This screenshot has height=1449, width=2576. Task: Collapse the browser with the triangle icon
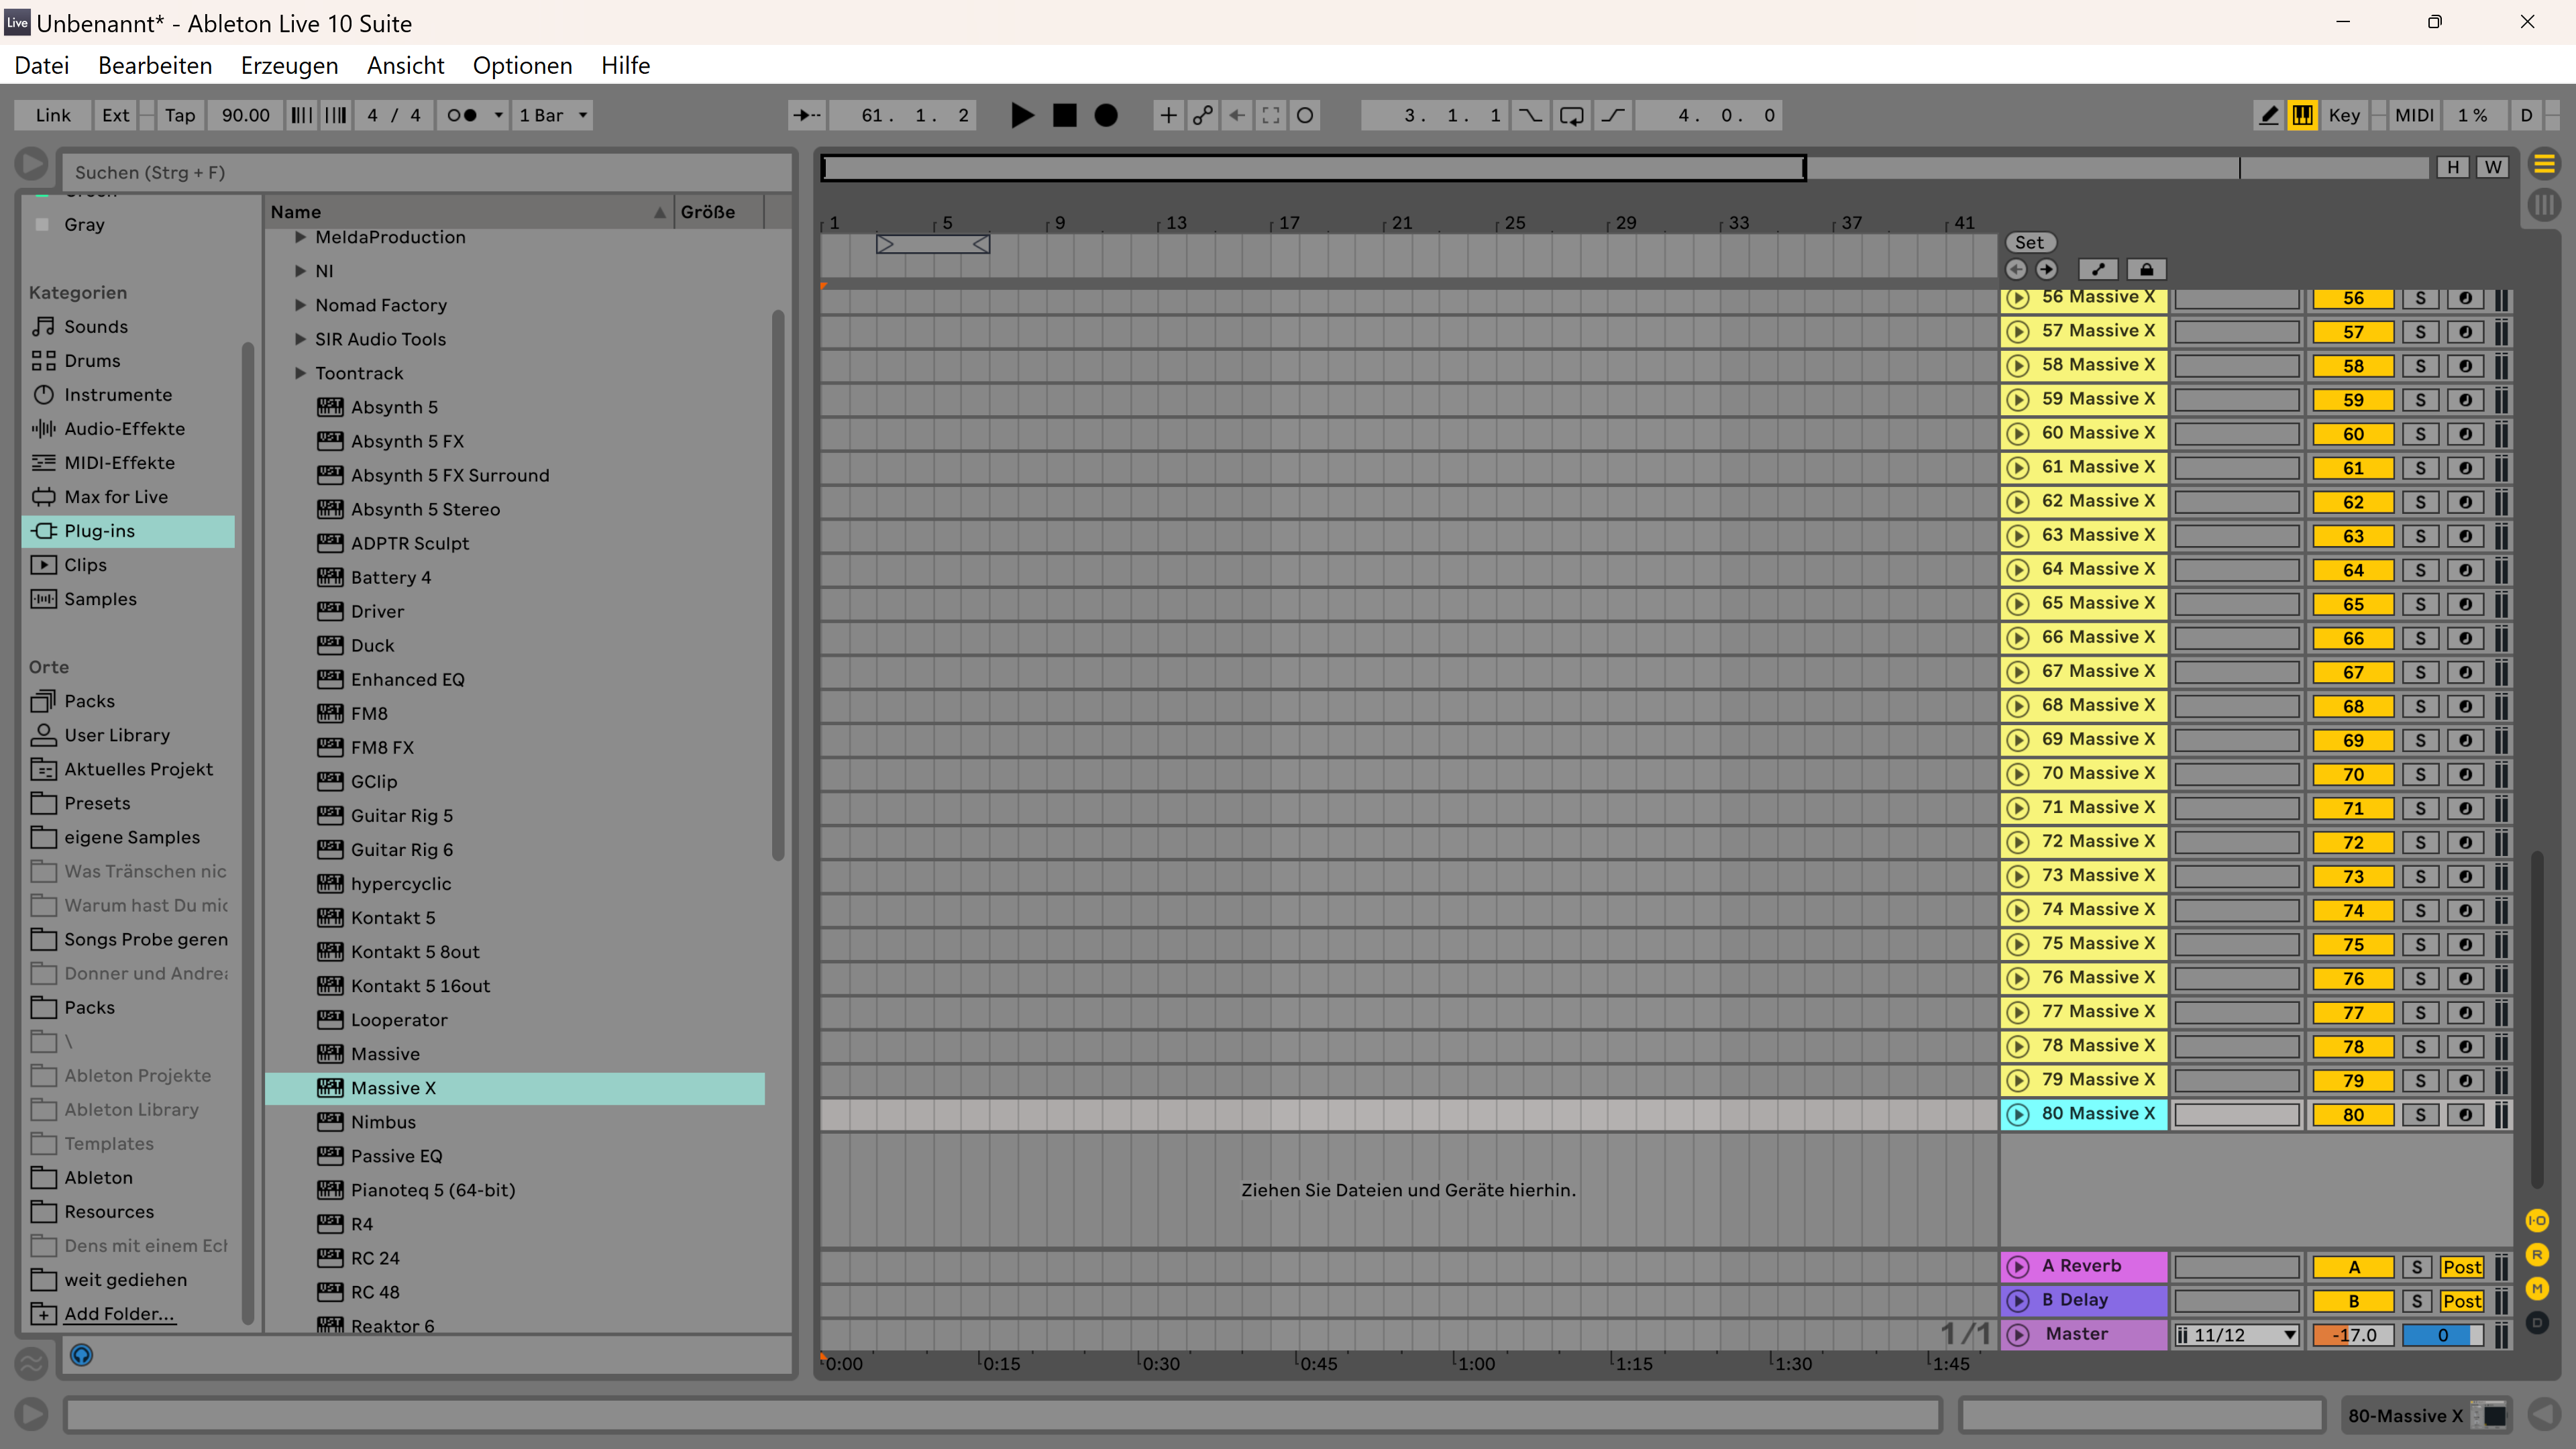pos(31,164)
